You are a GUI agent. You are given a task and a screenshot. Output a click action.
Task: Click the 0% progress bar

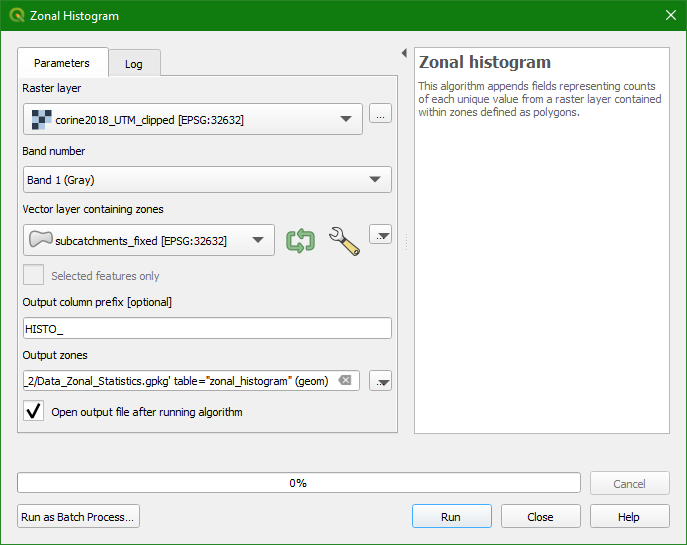[298, 483]
